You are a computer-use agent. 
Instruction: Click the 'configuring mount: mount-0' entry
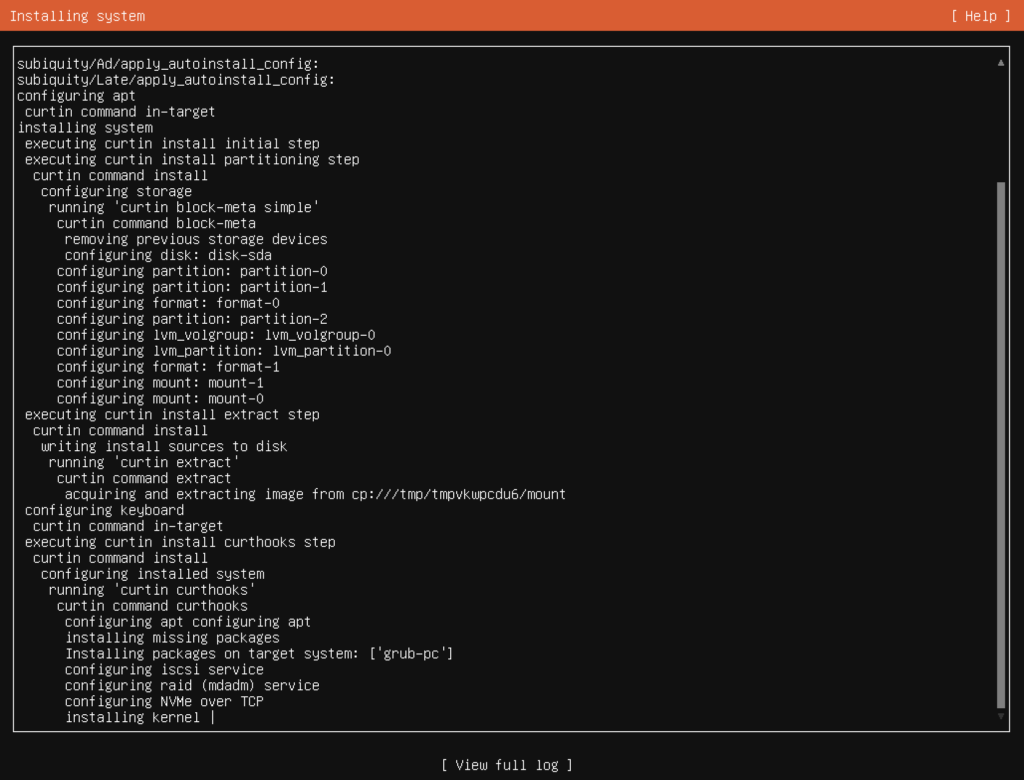(160, 398)
